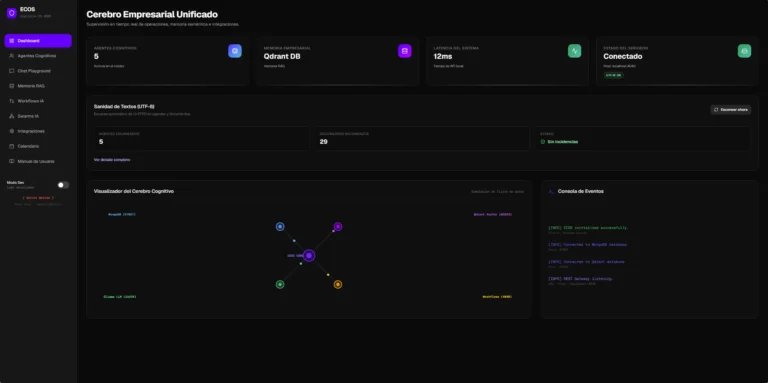This screenshot has height=383, width=768.
Task: Click the green latency pulse icon
Action: (x=575, y=51)
